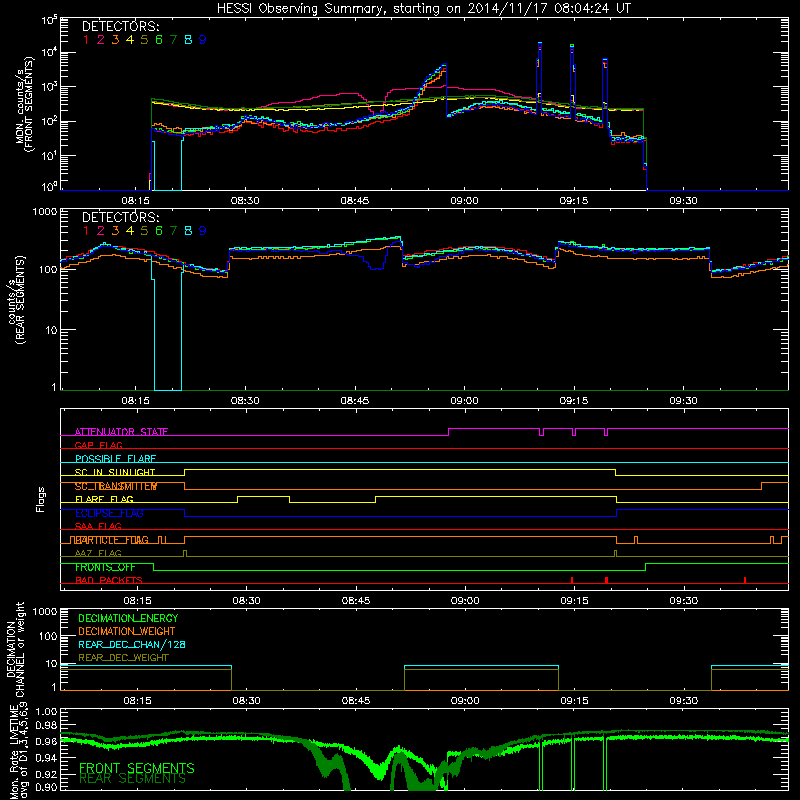Click the 0.90 y-axis tick of livetime plot
800x800 pixels.
pyautogui.click(x=46, y=787)
